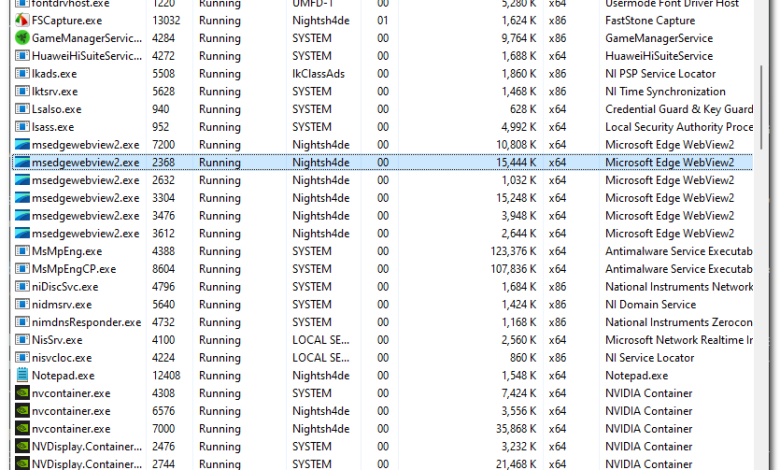This screenshot has height=470, width=780.
Task: Click the MsMpEng.exe process icon
Action: (22, 251)
